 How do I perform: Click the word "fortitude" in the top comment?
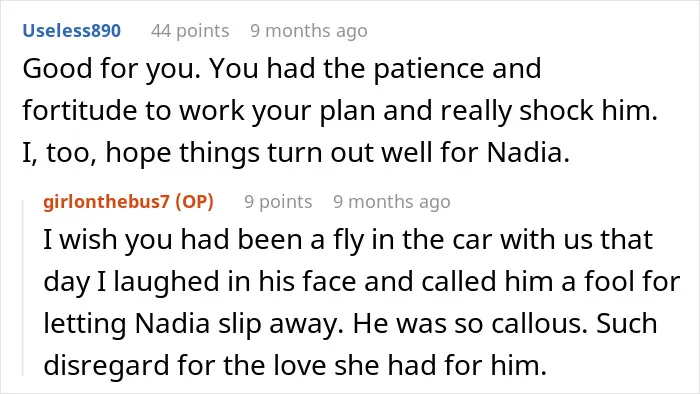(79, 111)
